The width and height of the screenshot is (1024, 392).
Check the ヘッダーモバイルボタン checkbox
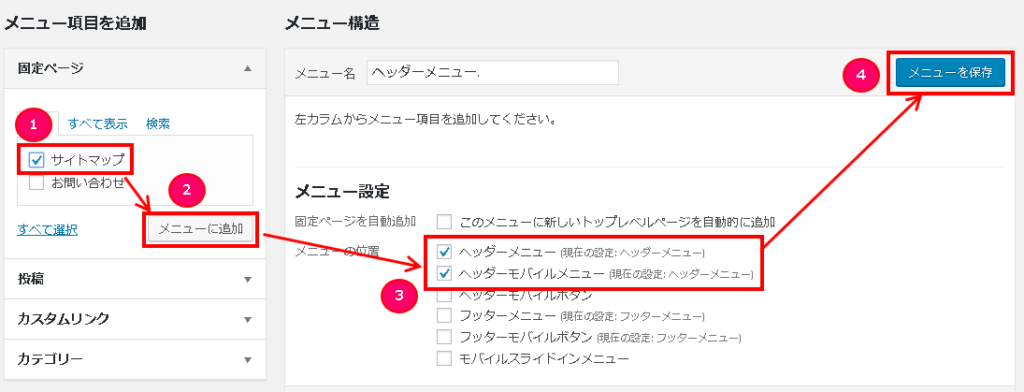coord(444,295)
